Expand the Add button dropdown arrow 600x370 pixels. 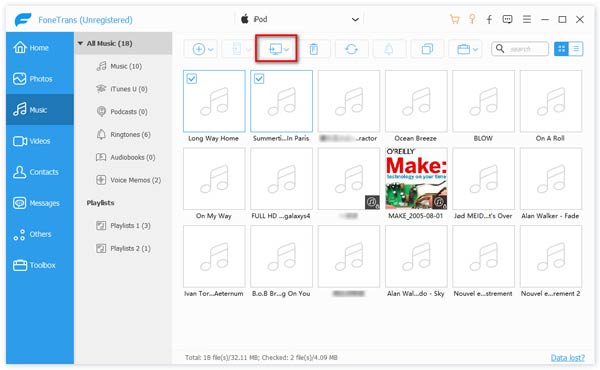[210, 49]
